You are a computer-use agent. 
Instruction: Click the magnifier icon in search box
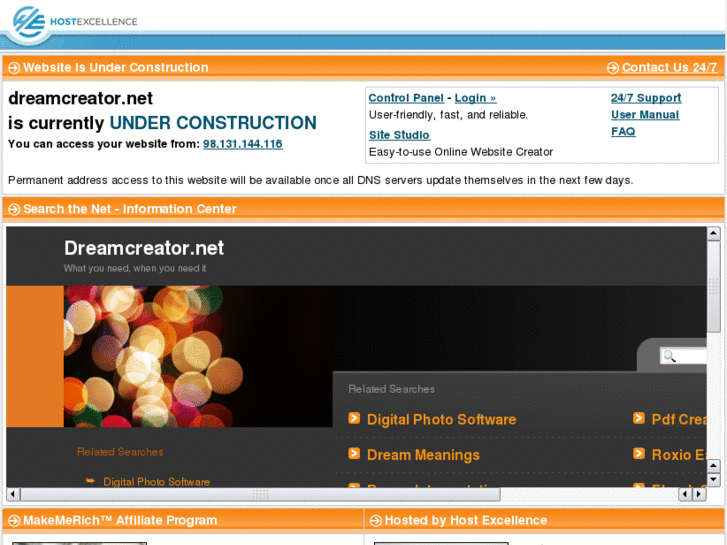(670, 356)
